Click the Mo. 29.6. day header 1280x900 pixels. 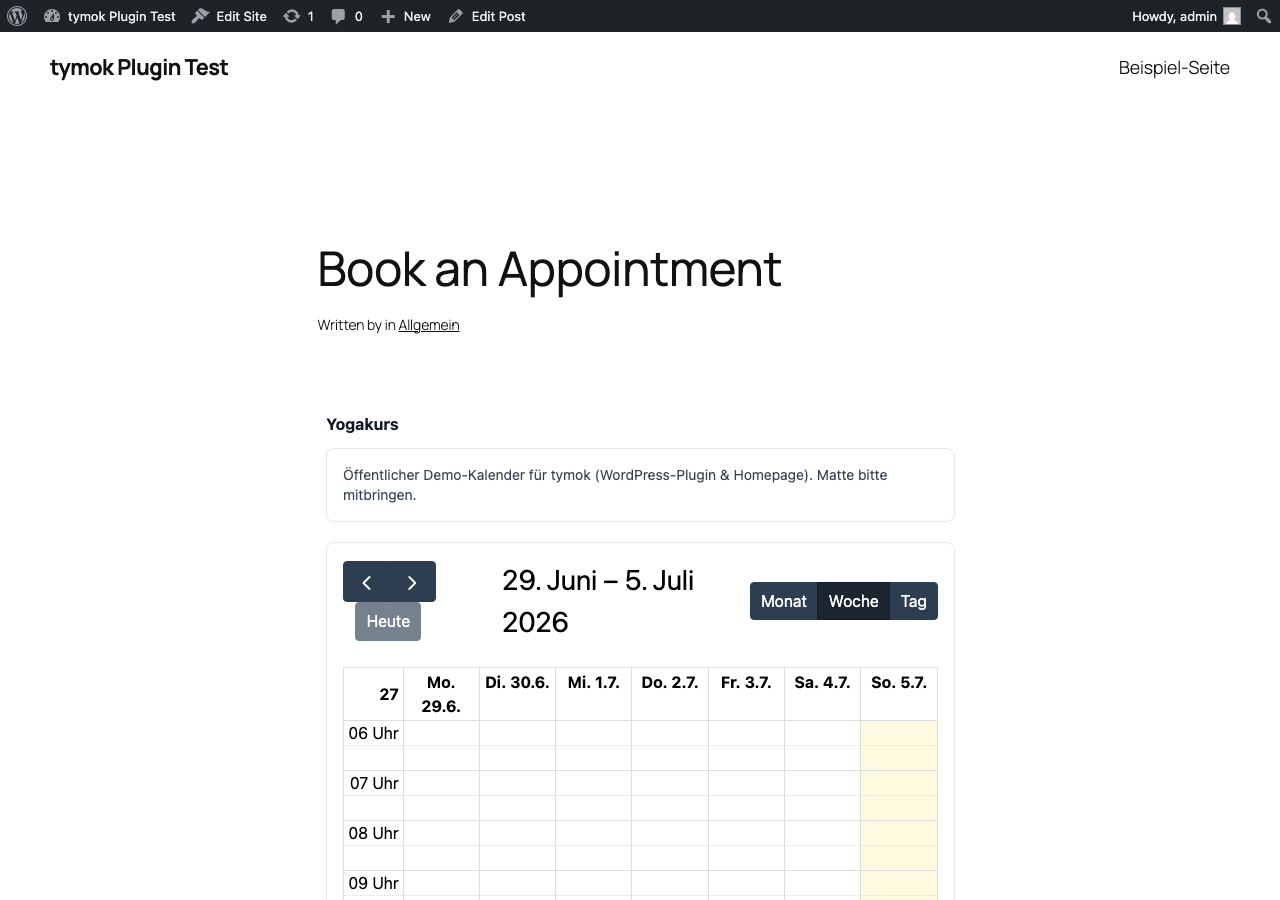tap(441, 694)
